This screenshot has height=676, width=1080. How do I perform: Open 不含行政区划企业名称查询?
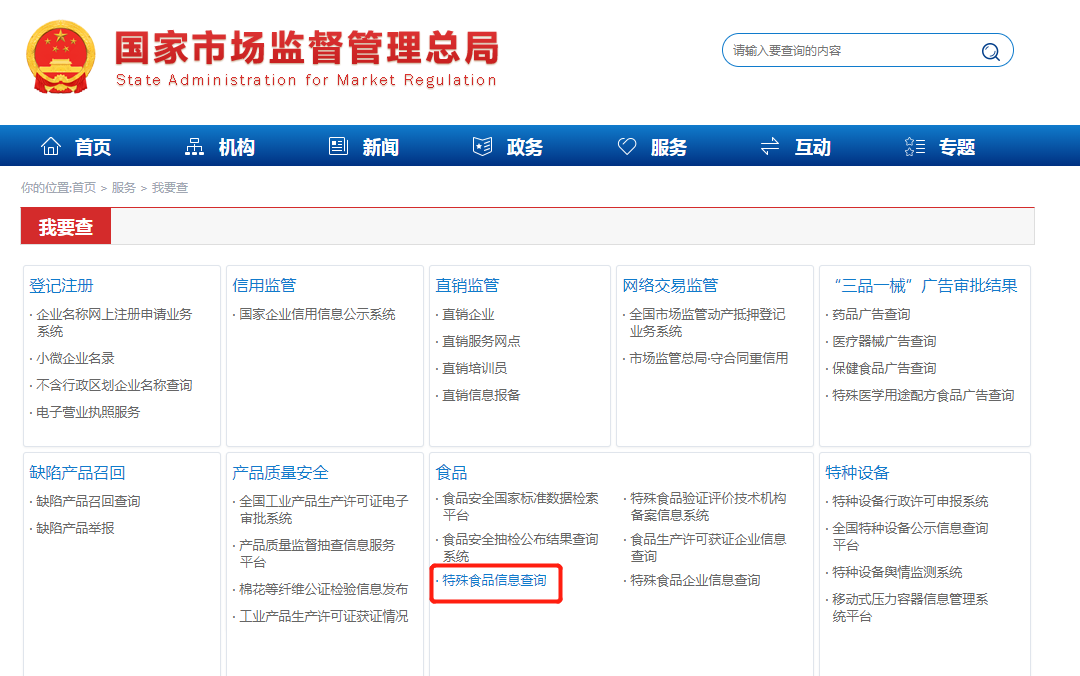pyautogui.click(x=114, y=385)
